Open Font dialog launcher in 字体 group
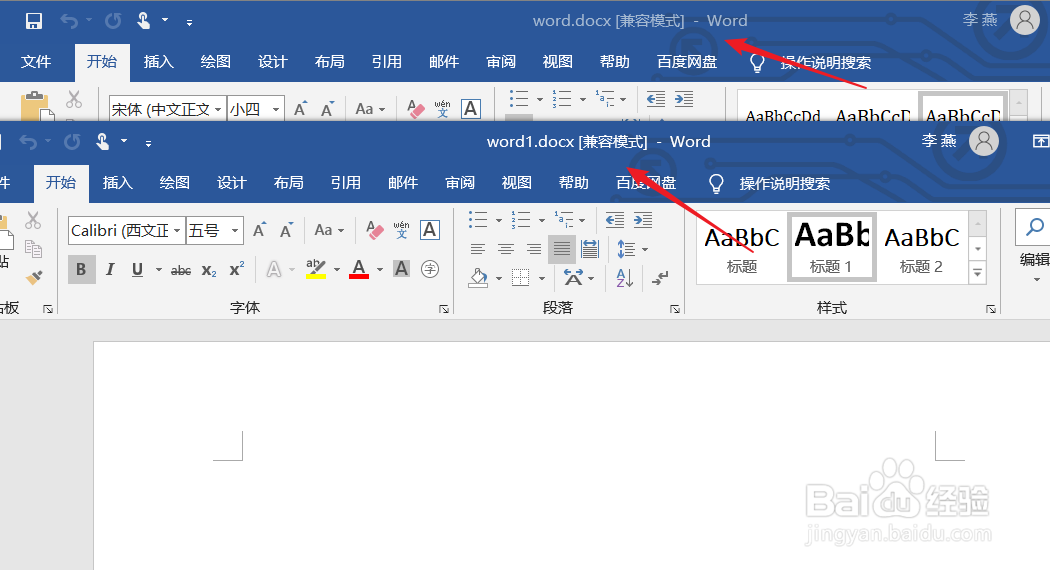The height and width of the screenshot is (570, 1050). point(444,309)
